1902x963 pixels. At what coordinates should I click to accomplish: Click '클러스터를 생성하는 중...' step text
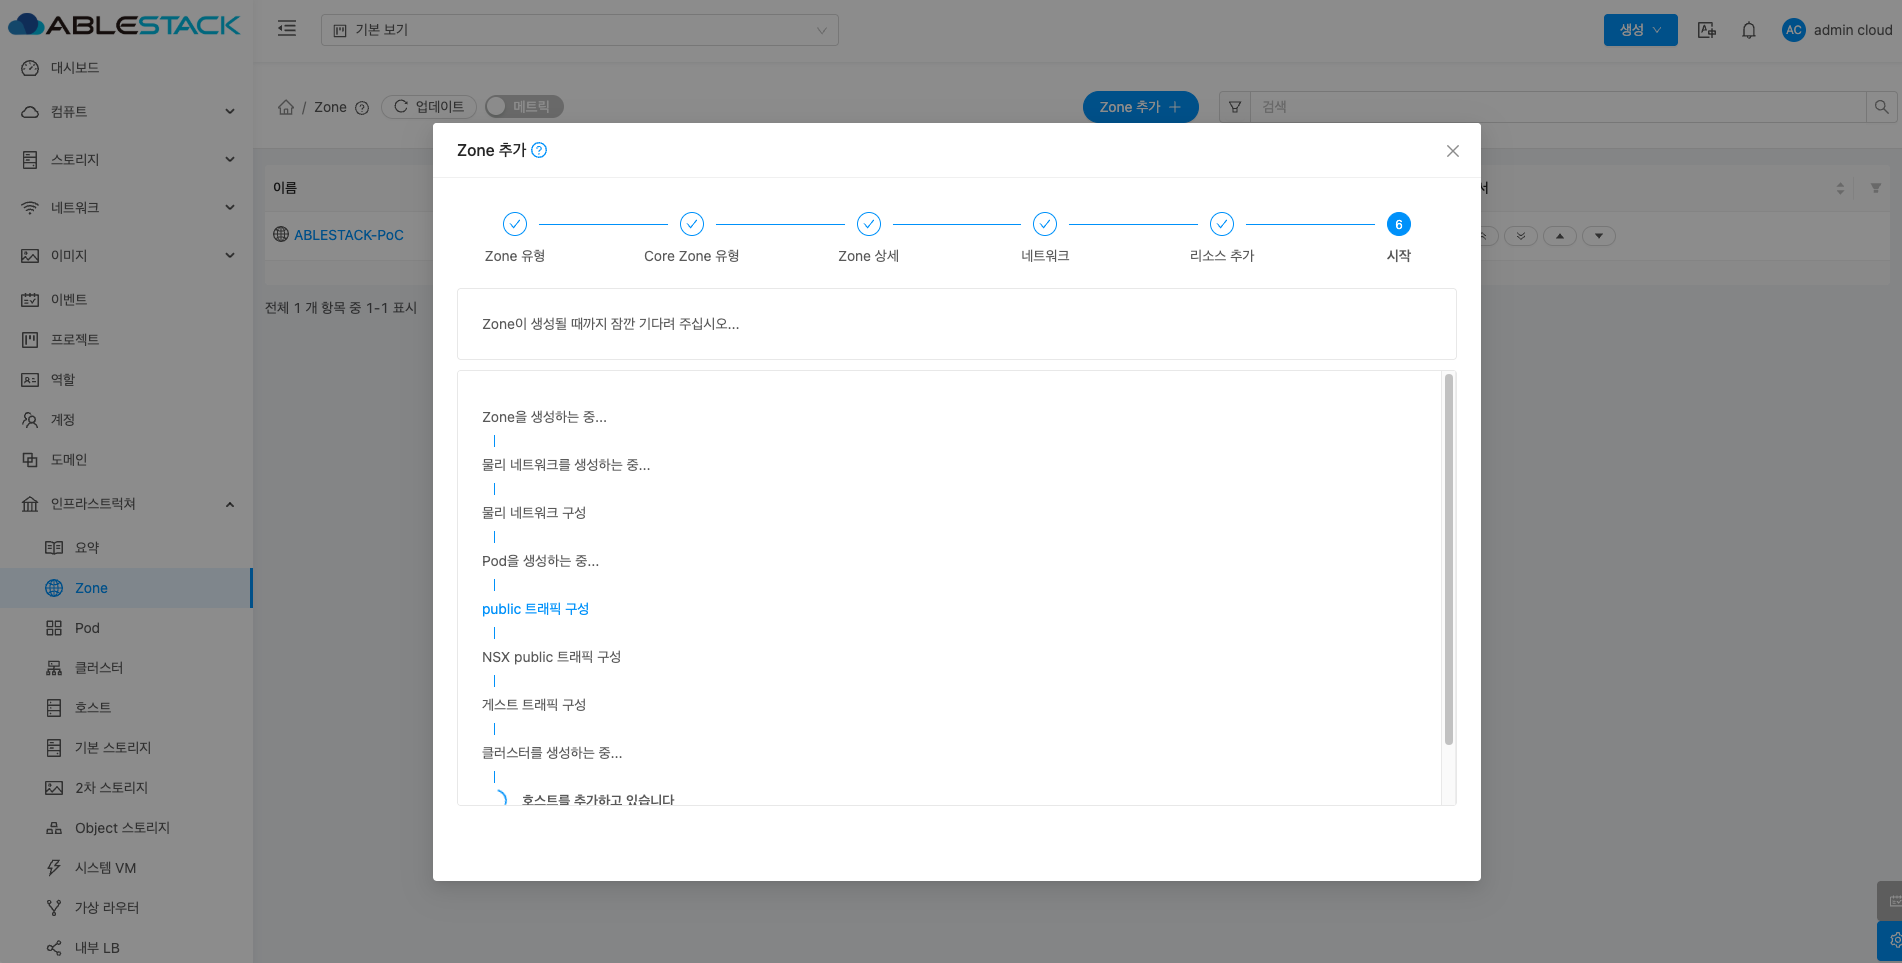552,753
